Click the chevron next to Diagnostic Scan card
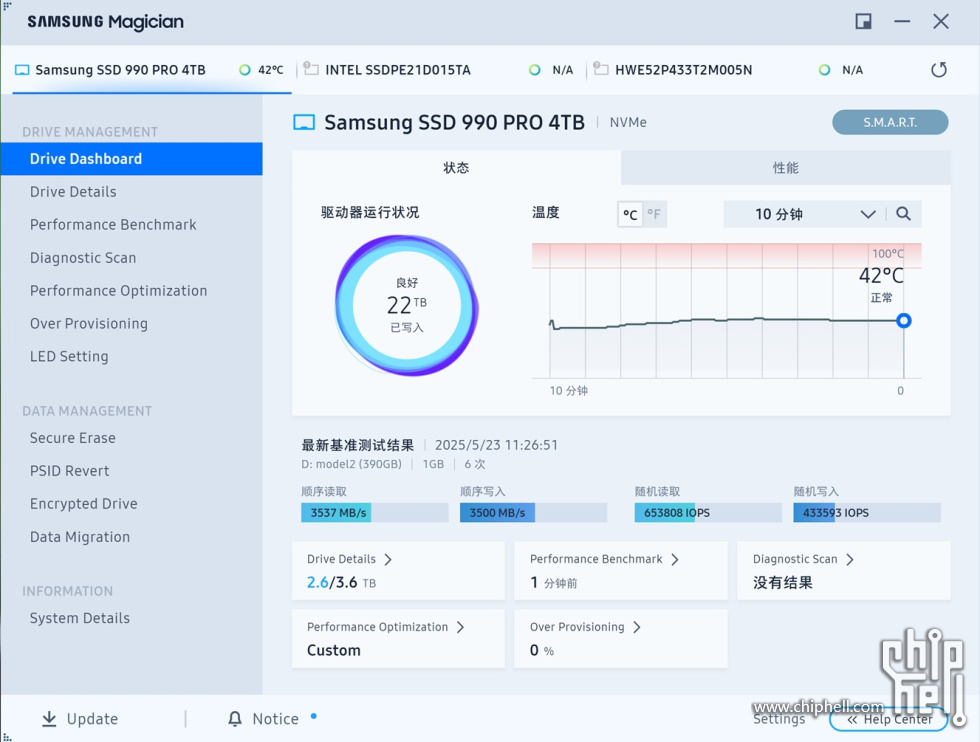This screenshot has height=742, width=980. (850, 559)
